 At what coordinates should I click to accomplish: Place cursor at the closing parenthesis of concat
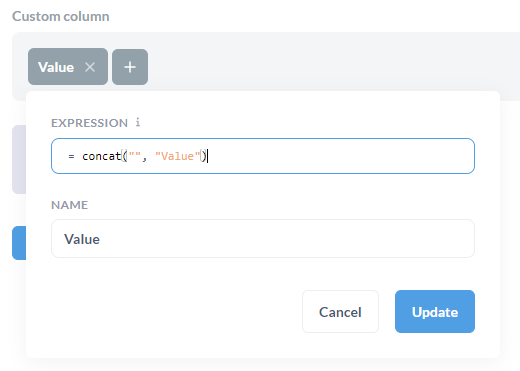pyautogui.click(x=204, y=156)
